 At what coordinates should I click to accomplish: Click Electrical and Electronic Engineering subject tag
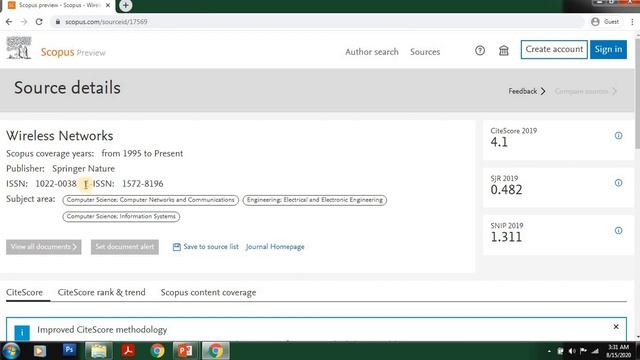(315, 200)
